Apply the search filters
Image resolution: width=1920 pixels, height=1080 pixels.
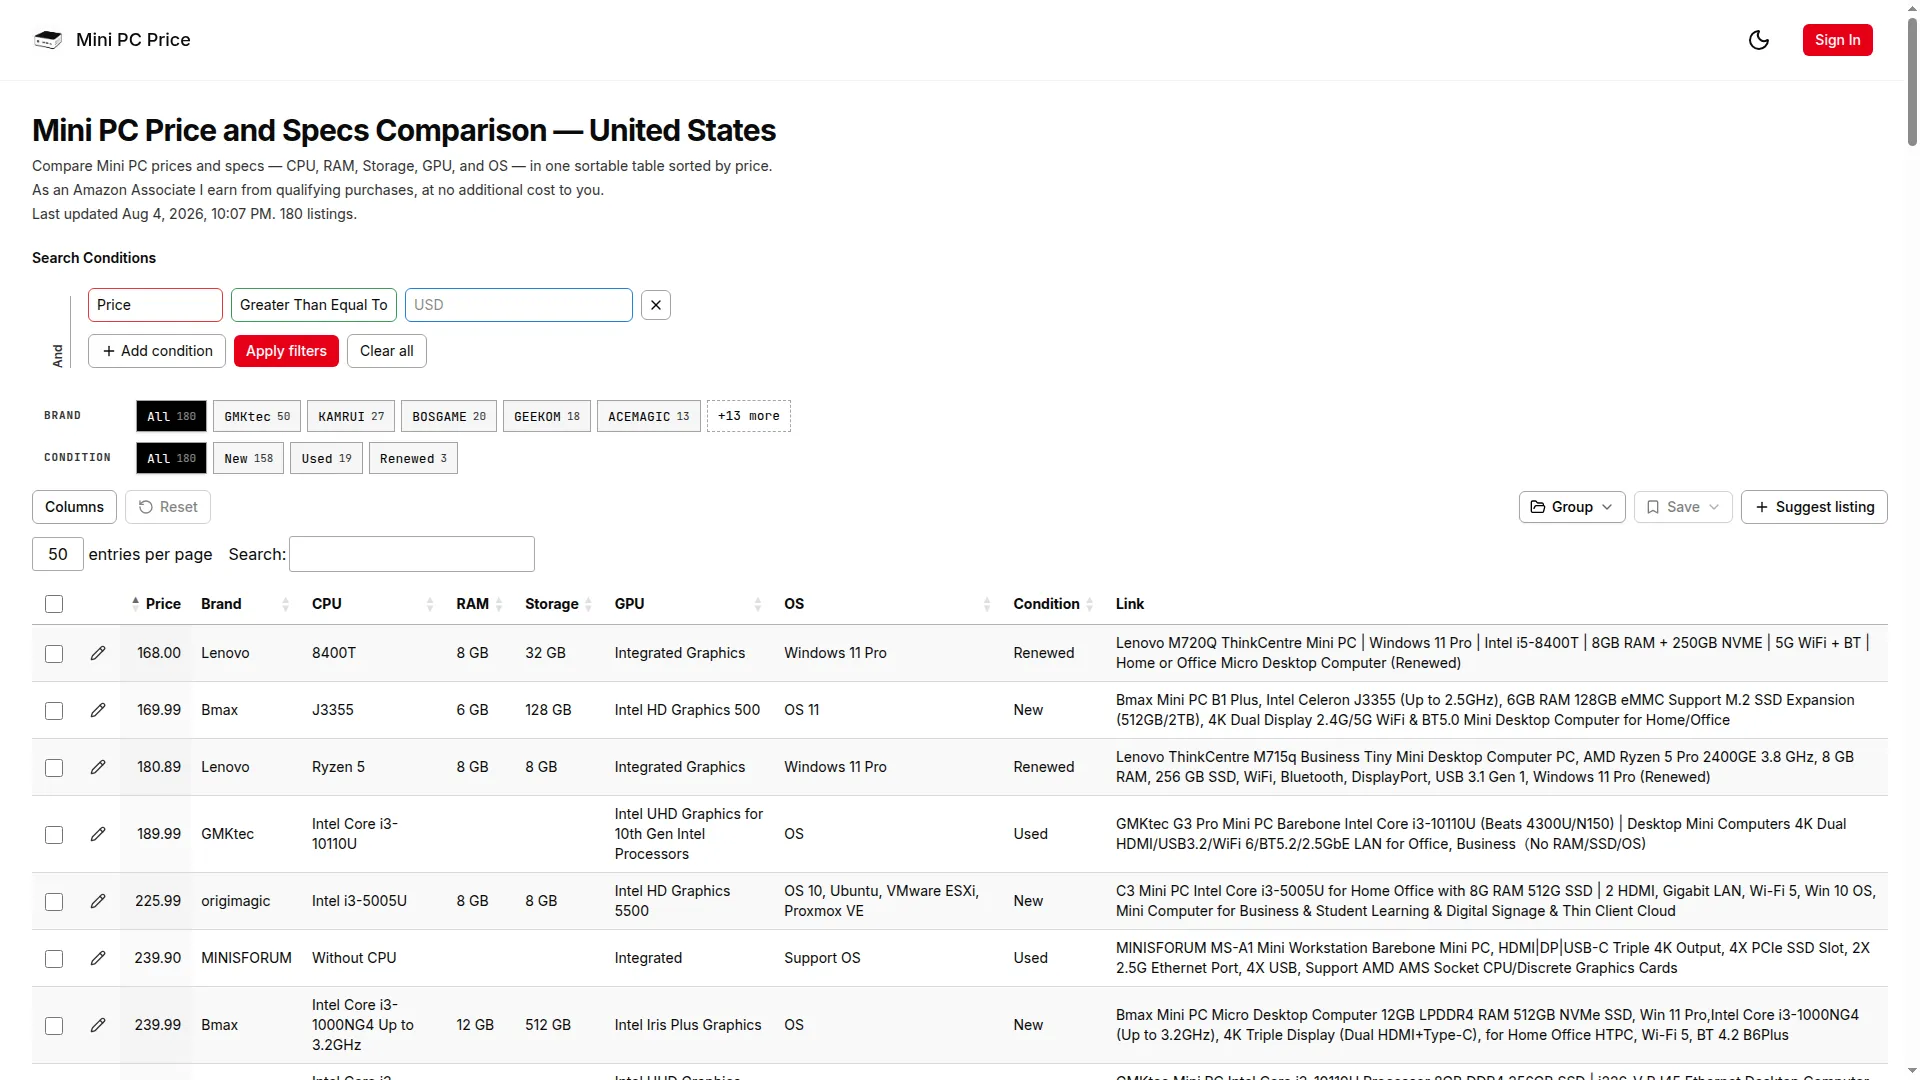pos(286,351)
